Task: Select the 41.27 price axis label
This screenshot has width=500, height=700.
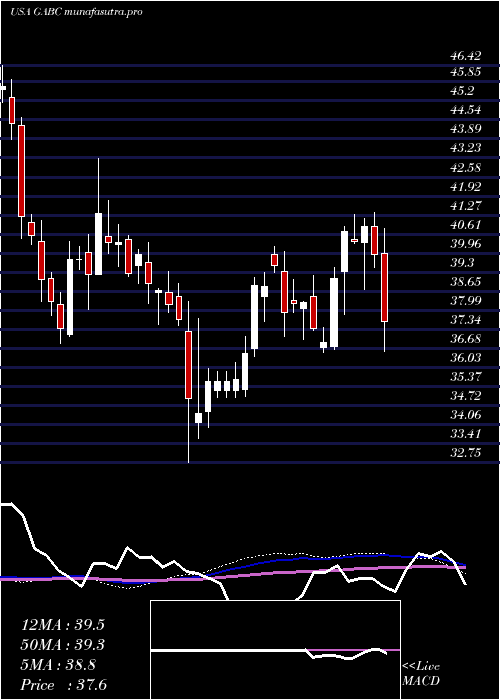Action: (466, 206)
